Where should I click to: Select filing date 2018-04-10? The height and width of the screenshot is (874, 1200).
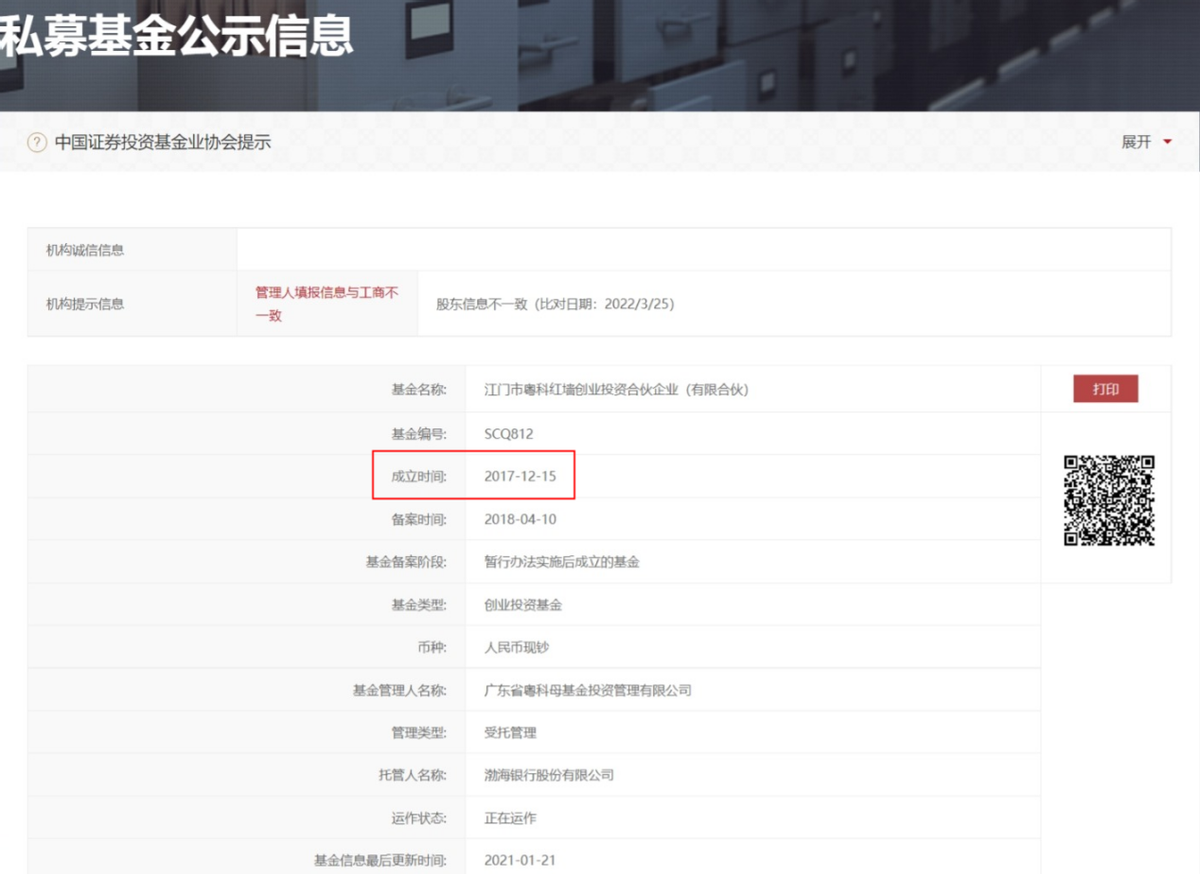click(x=520, y=519)
